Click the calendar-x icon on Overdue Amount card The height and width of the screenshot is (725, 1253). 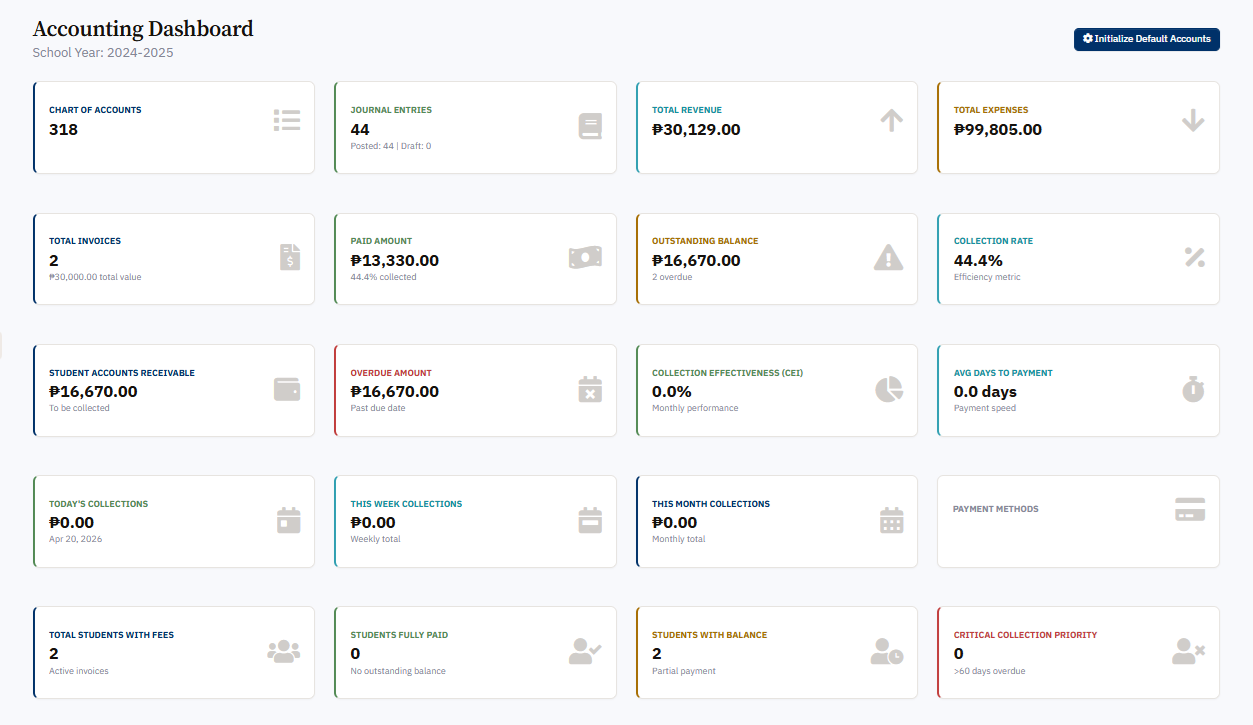coord(590,389)
